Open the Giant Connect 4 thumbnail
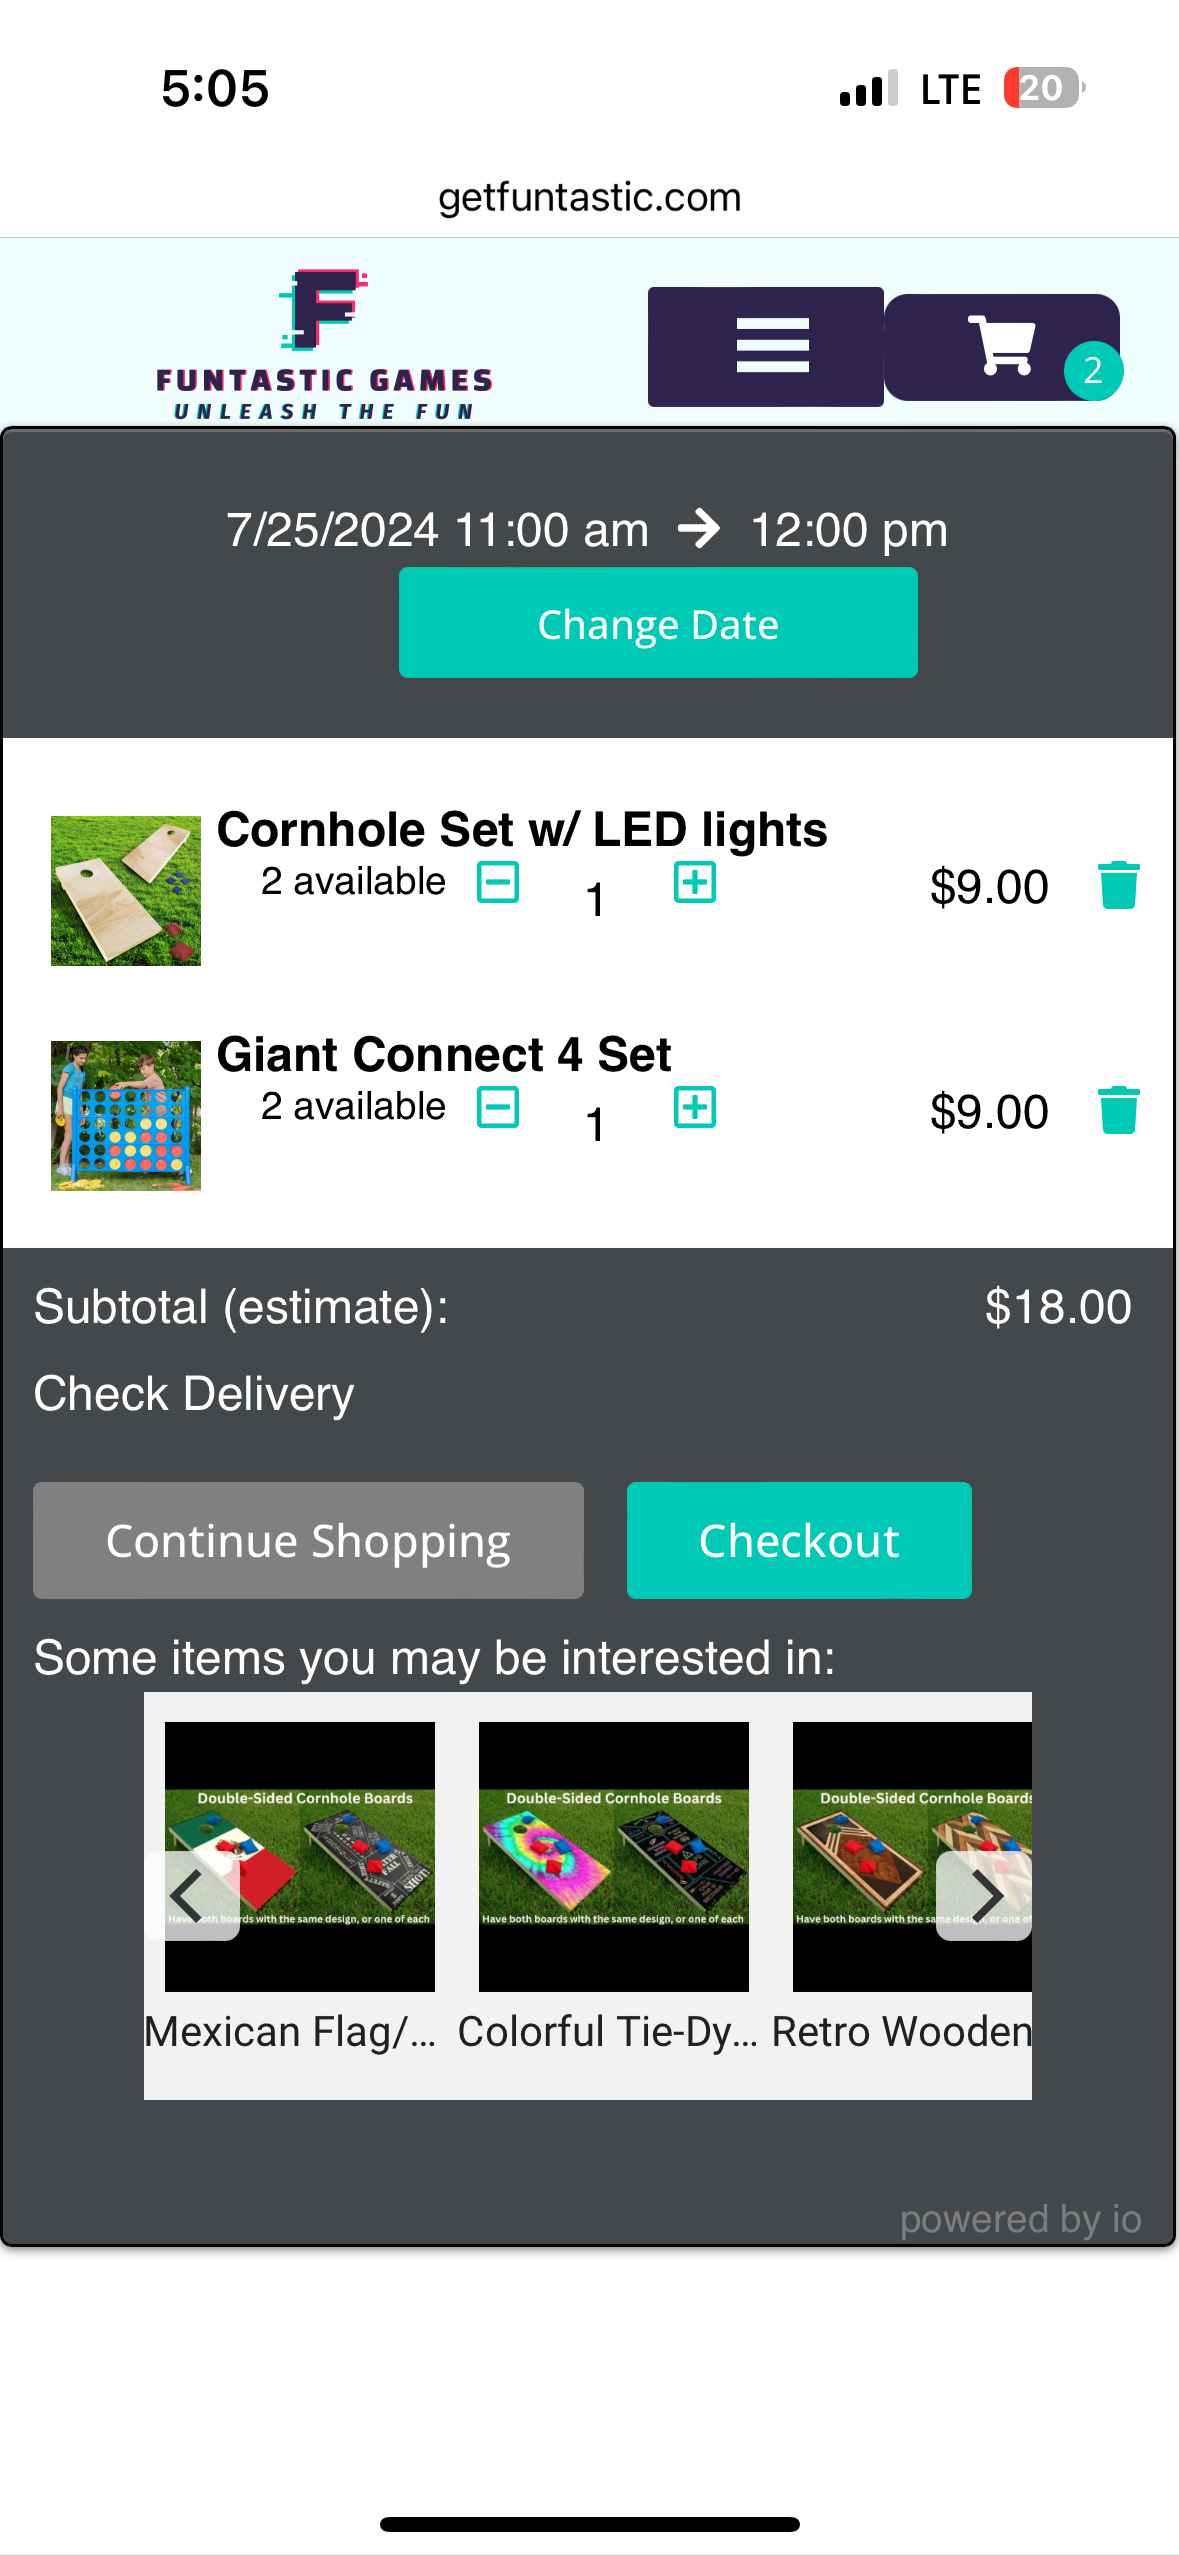Viewport: 1179px width, 2556px height. pos(126,1115)
